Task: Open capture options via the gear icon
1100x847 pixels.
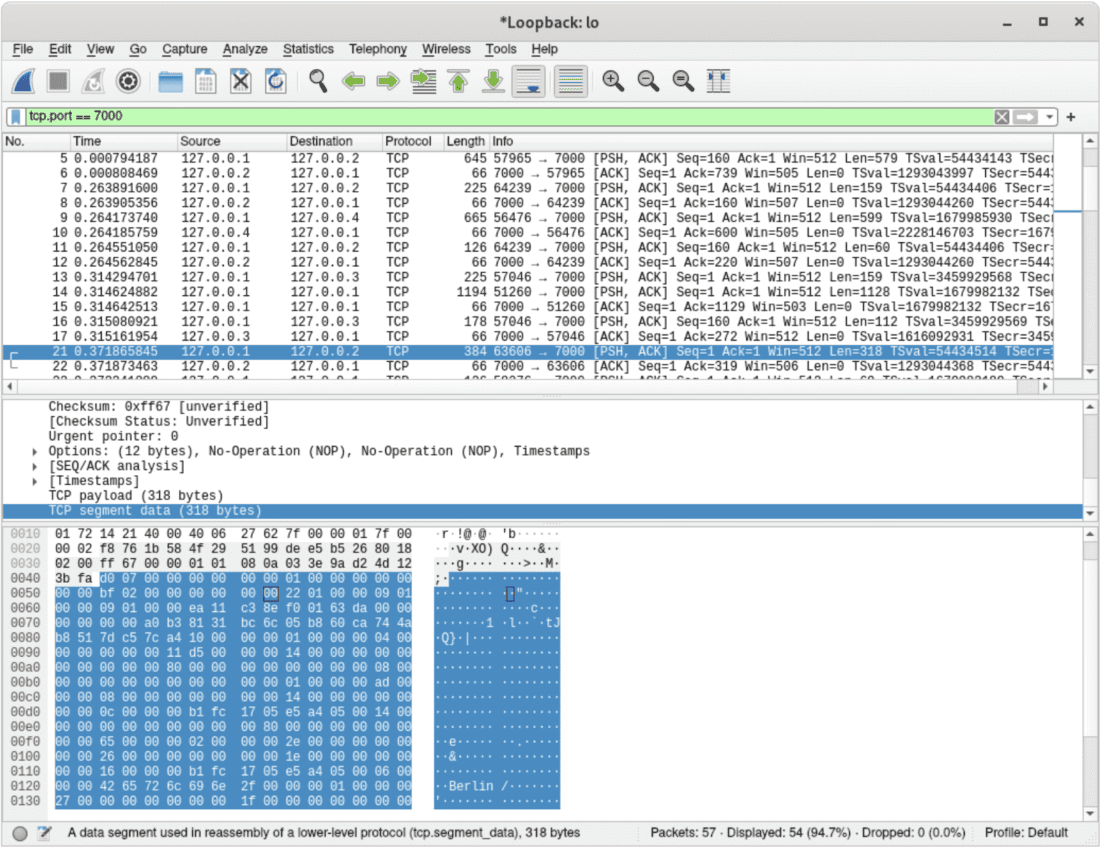Action: click(128, 81)
